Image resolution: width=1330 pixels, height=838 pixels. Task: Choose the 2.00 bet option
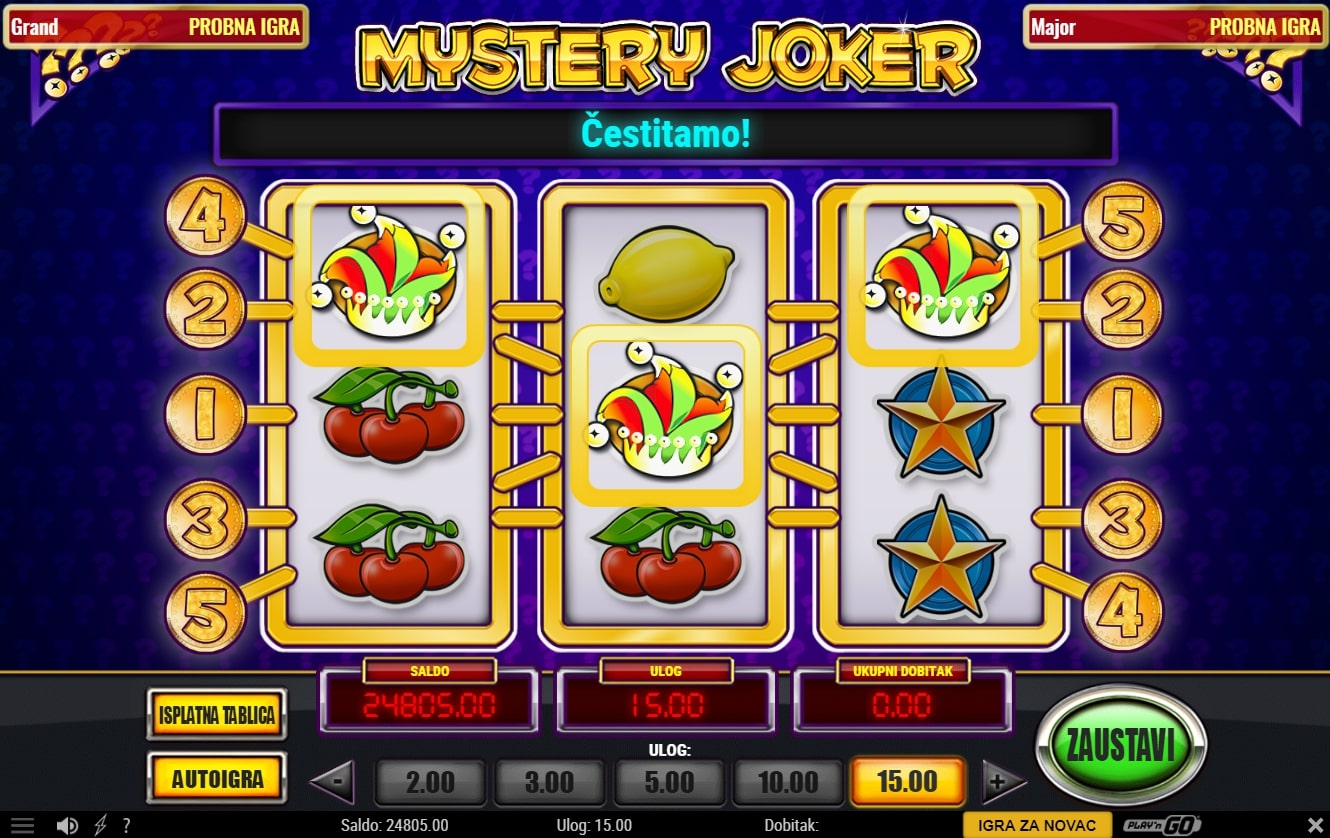430,782
